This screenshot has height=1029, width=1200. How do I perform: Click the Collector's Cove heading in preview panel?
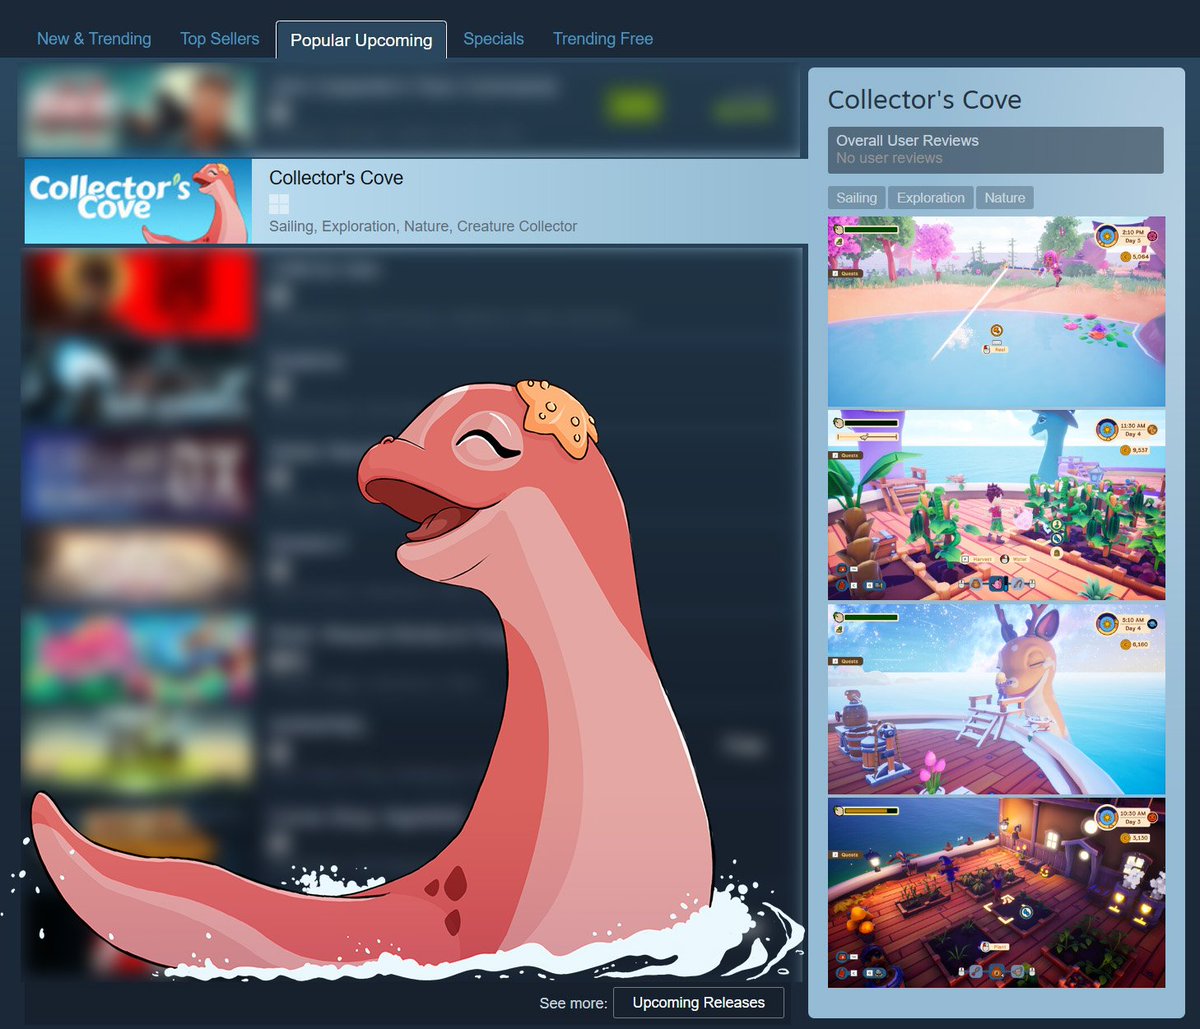coord(925,100)
